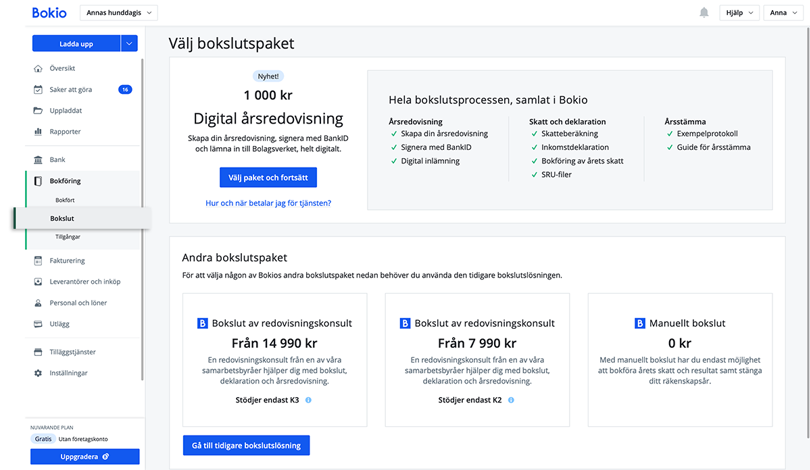Click the Översikt home icon
810x470 pixels.
point(38,68)
